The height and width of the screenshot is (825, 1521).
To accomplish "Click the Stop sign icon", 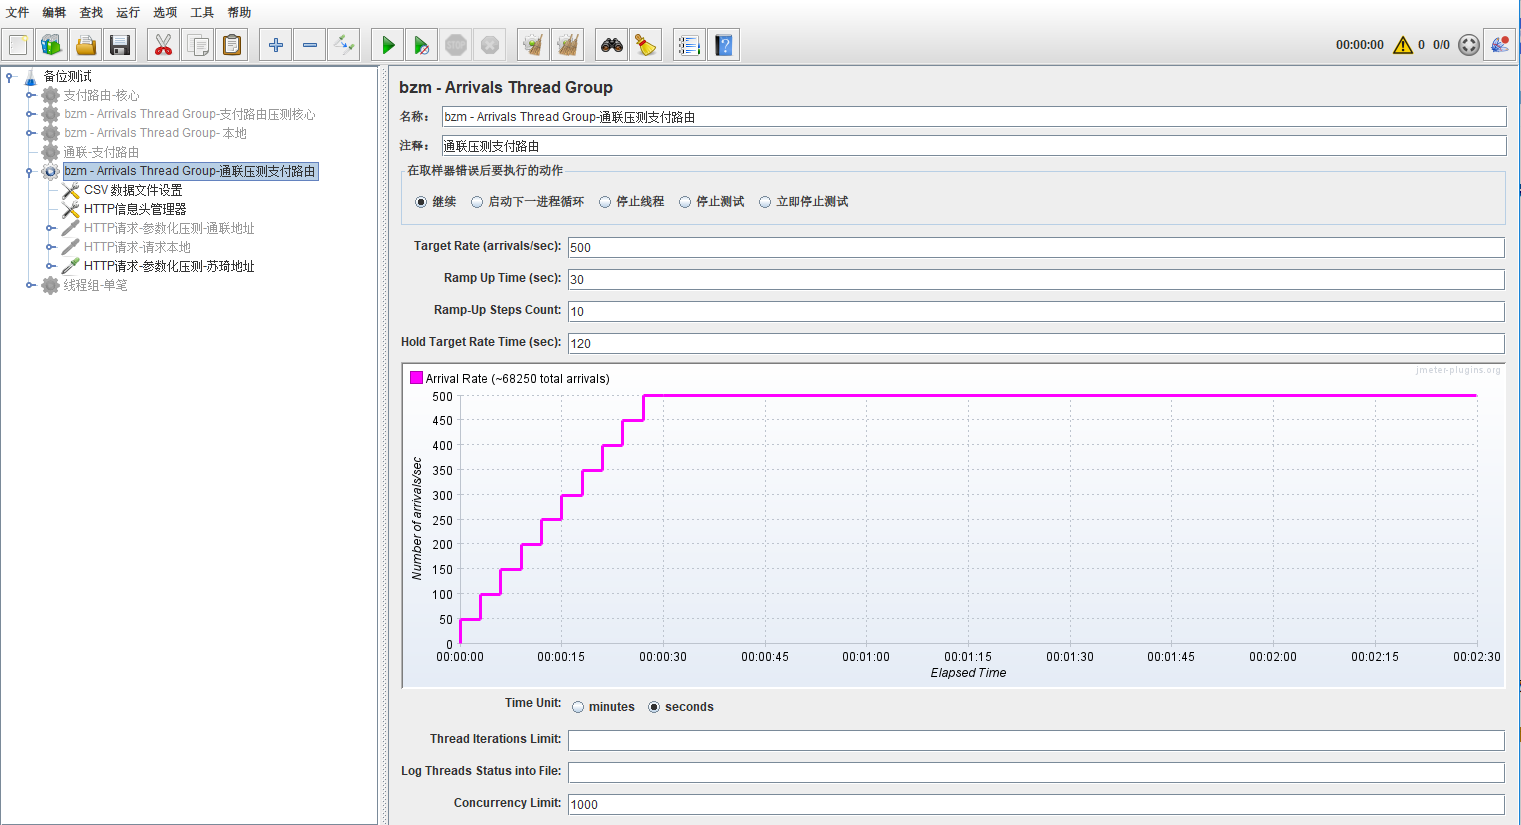I will (456, 45).
